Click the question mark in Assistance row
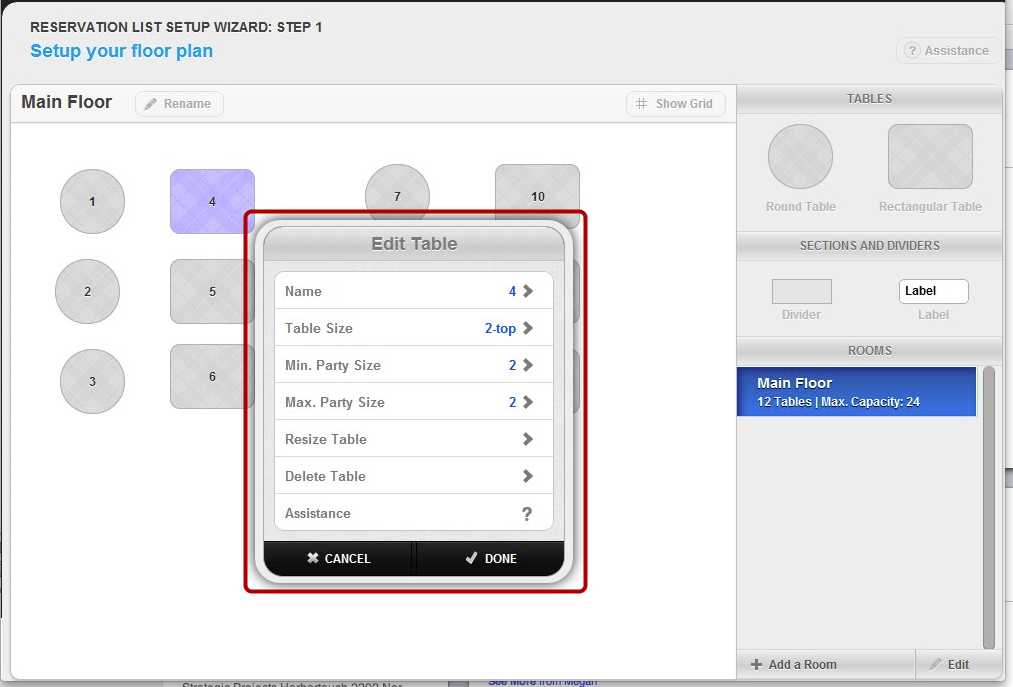The image size is (1013, 687). pyautogui.click(x=527, y=513)
